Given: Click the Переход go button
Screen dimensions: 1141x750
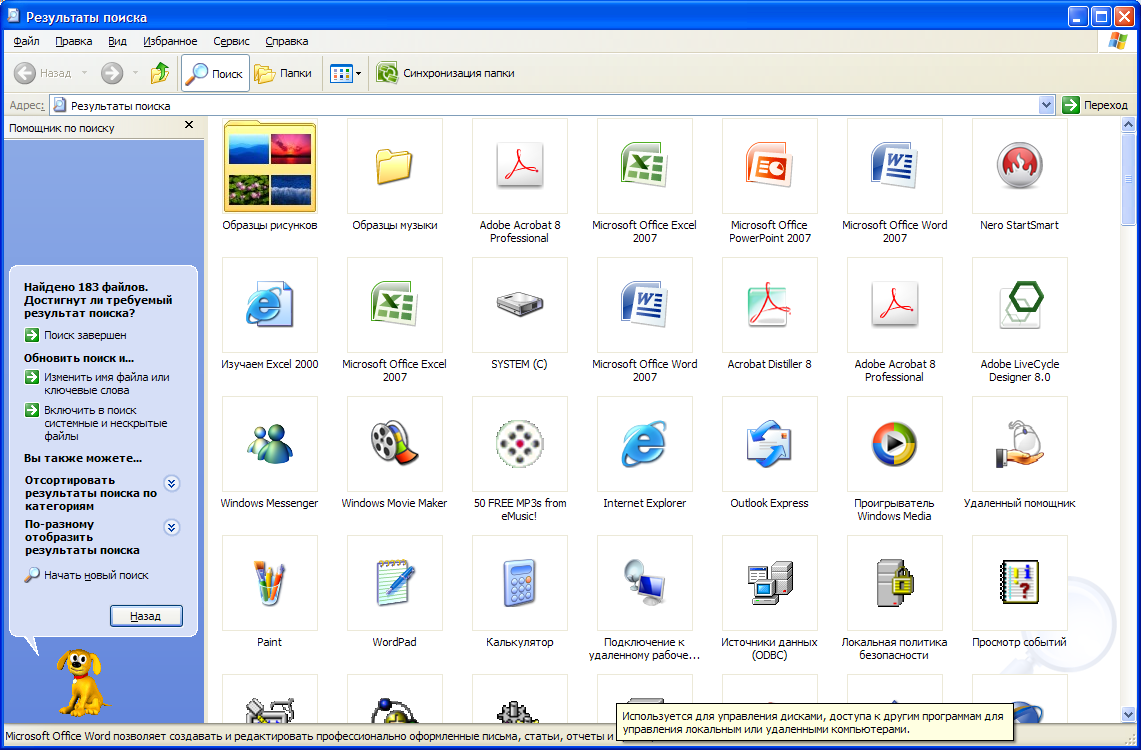Looking at the screenshot, I should 1095,105.
